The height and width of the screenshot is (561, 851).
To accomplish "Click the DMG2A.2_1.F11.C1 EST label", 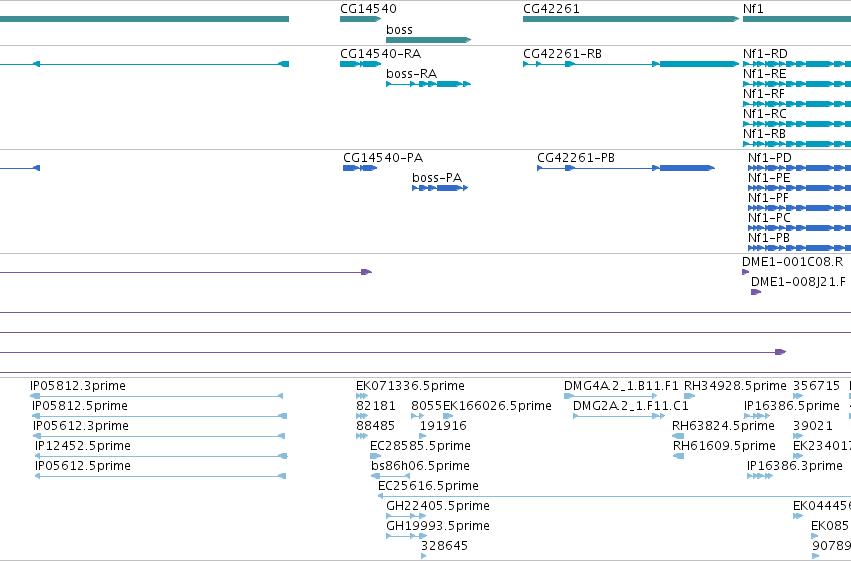I will point(631,406).
